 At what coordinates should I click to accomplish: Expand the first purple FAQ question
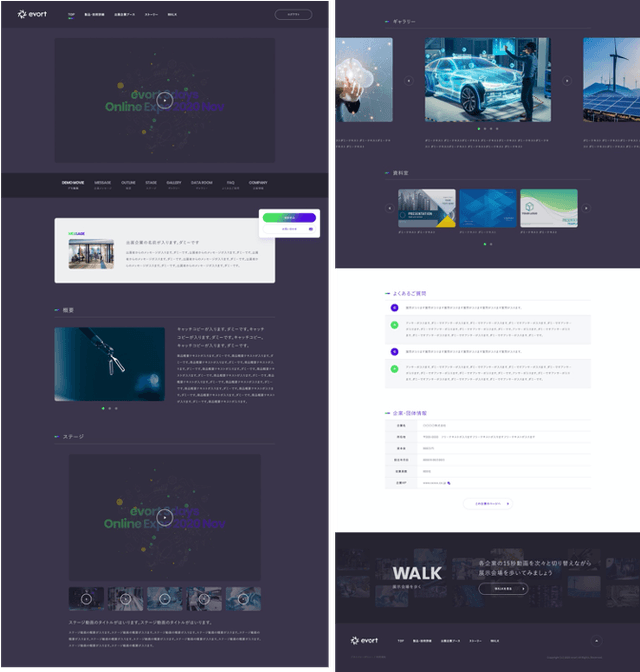[x=394, y=307]
